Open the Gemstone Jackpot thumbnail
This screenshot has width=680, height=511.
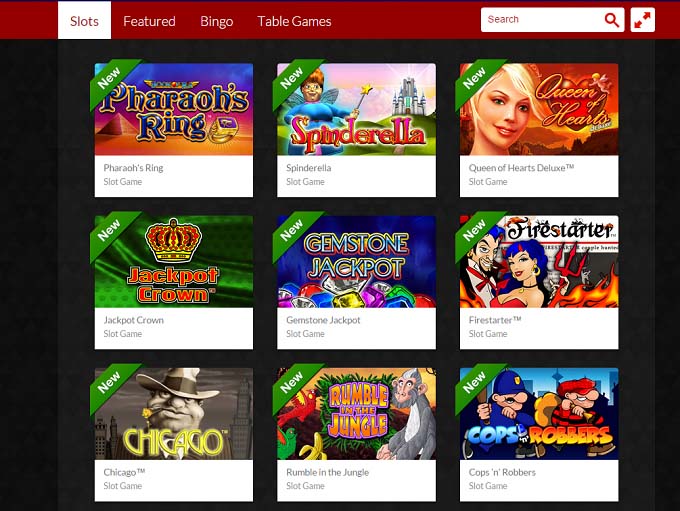356,262
